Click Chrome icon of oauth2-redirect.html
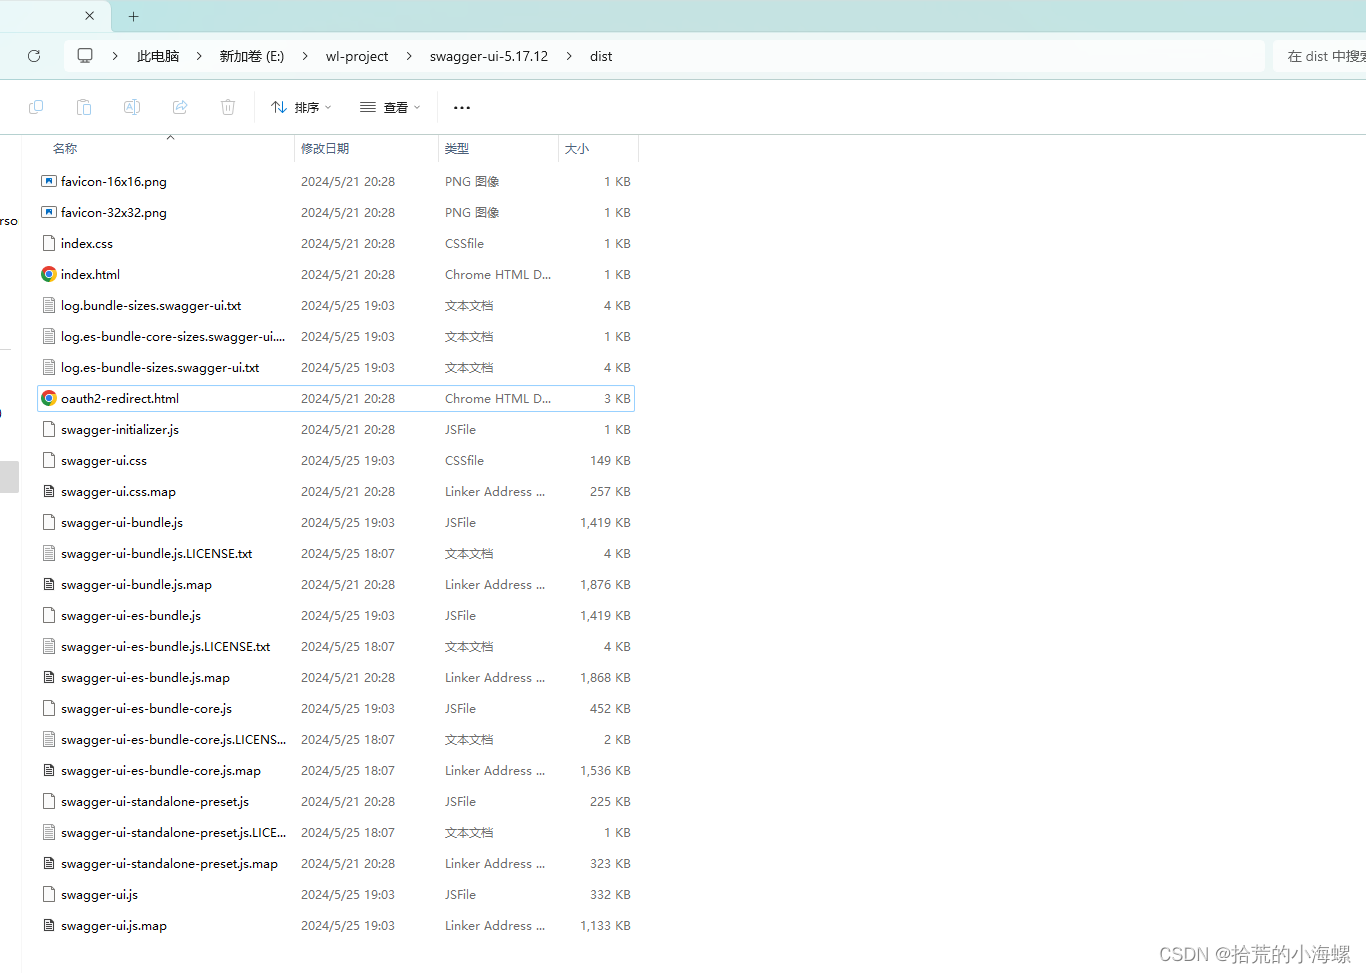Image resolution: width=1366 pixels, height=973 pixels. (48, 398)
